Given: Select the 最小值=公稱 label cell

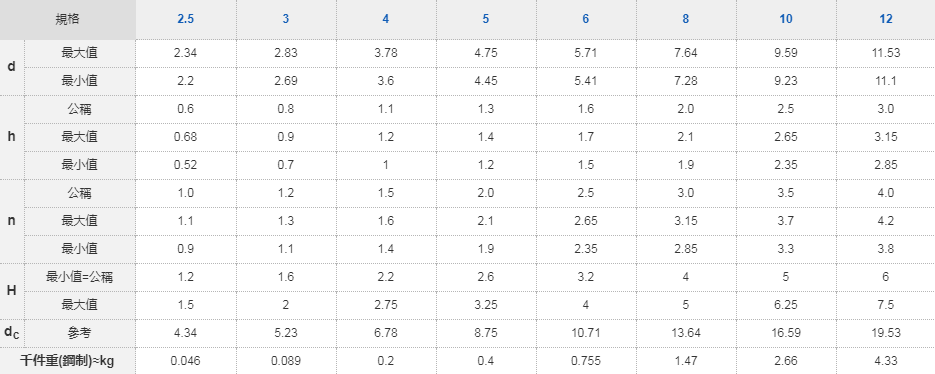Looking at the screenshot, I should pos(79,277).
